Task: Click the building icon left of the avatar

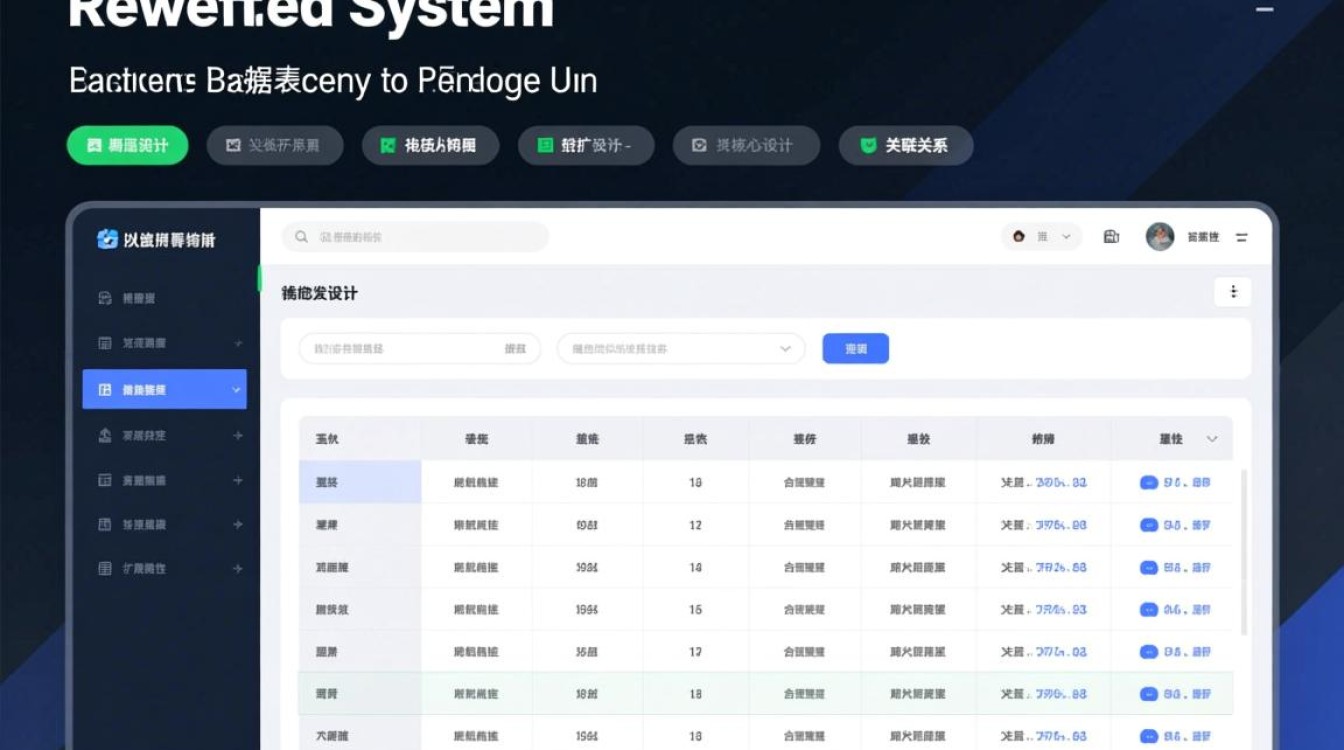Action: tap(1111, 237)
